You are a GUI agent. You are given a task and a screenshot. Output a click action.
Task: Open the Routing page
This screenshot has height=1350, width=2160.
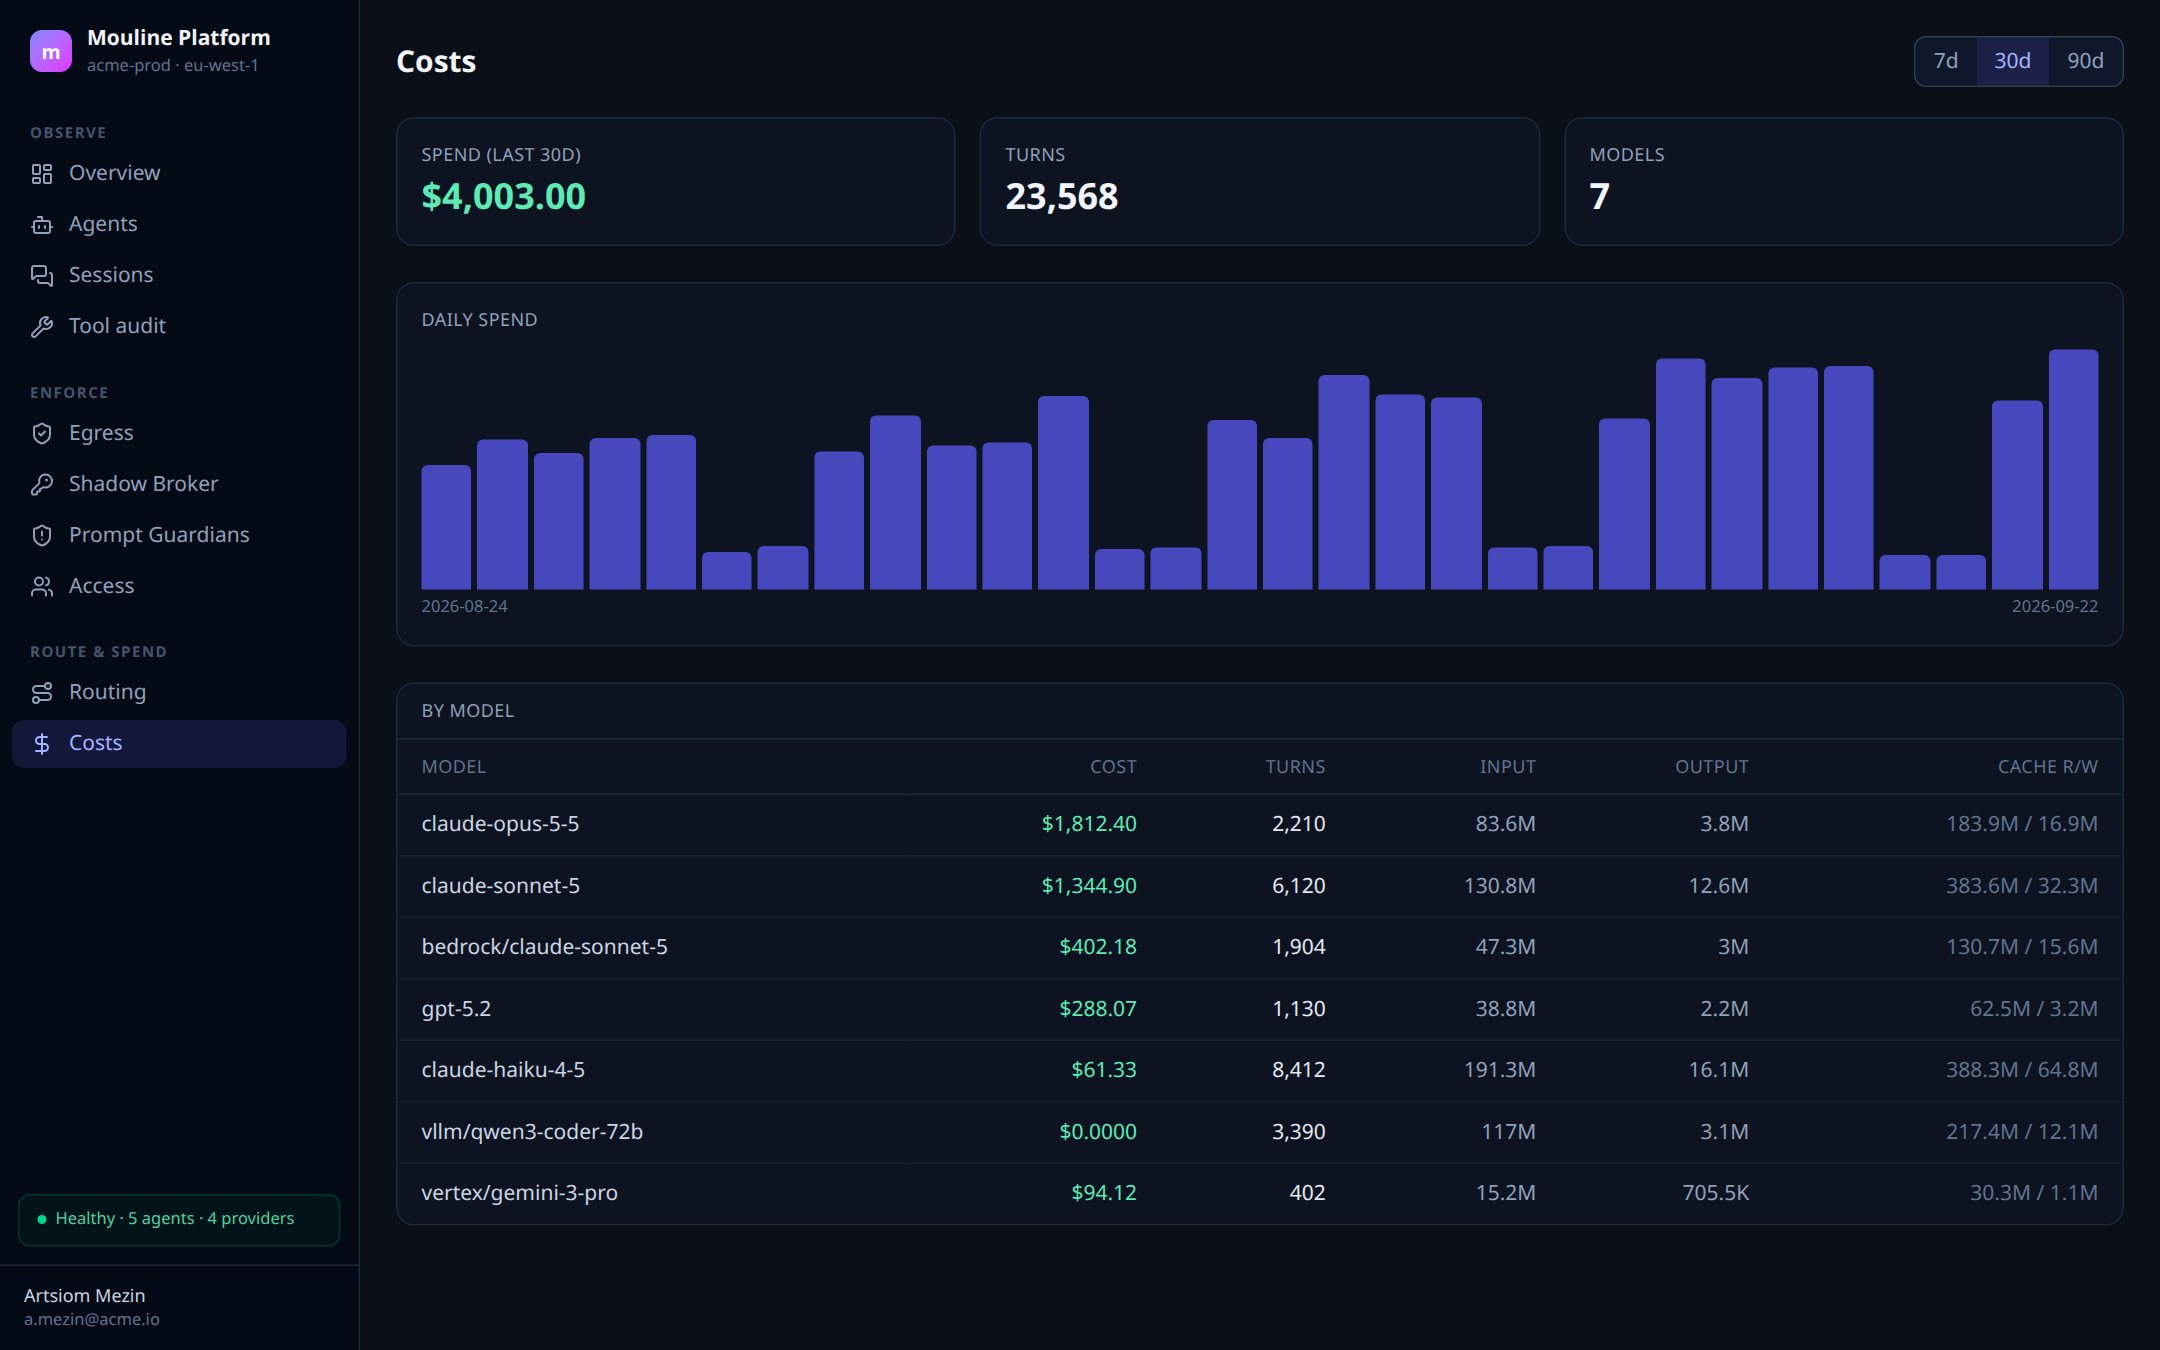coord(179,692)
